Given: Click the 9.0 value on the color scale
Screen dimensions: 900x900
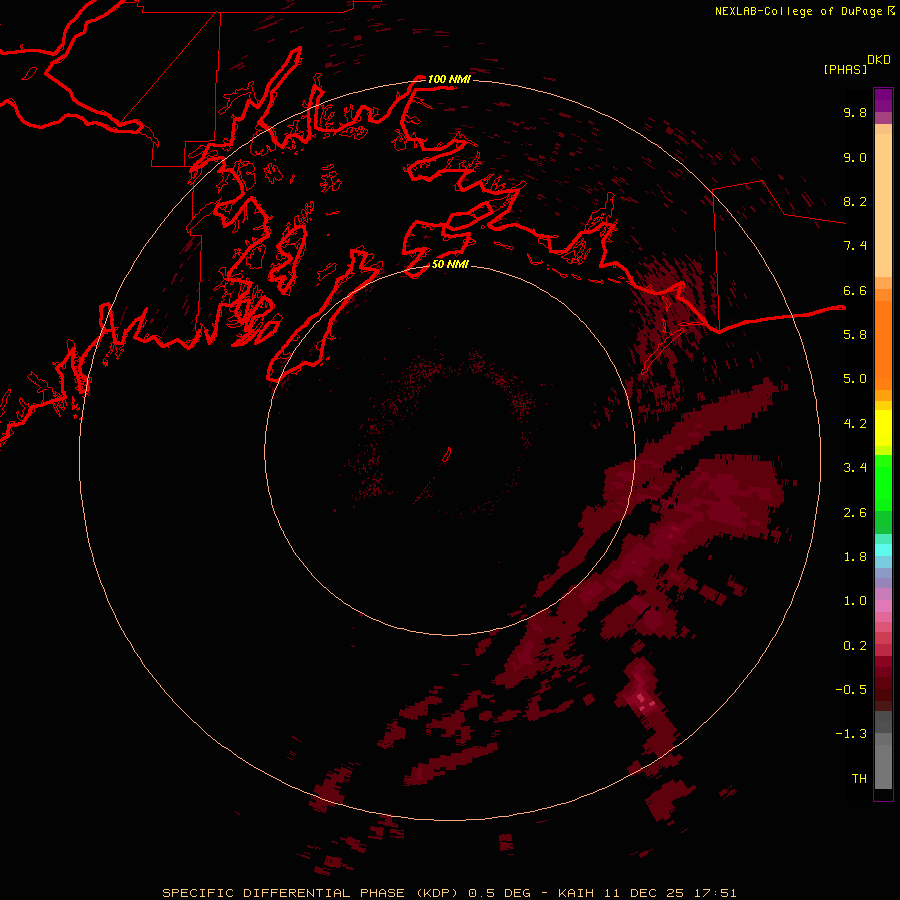Looking at the screenshot, I should 855,157.
